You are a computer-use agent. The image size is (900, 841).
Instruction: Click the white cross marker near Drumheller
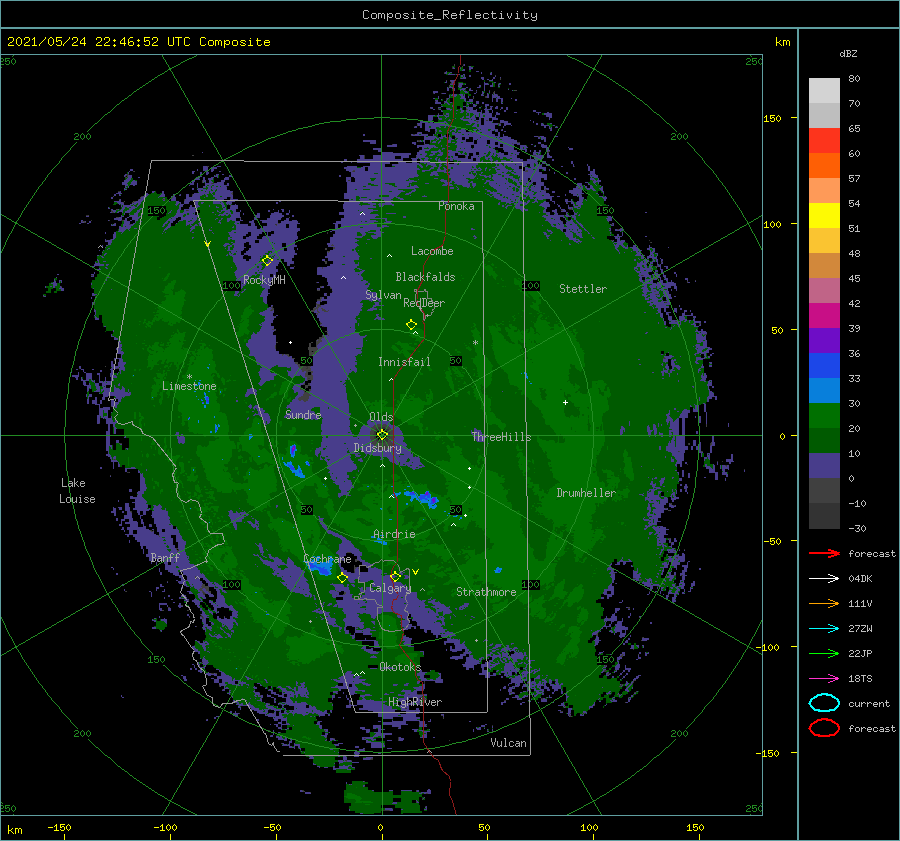point(565,402)
